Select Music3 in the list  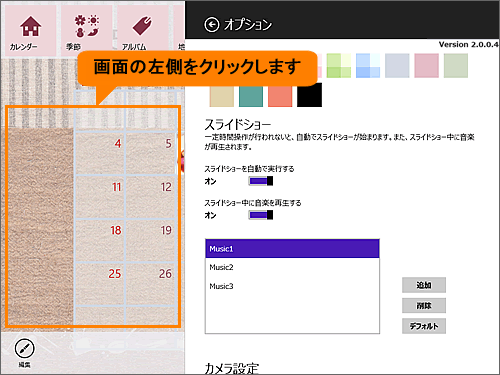292,286
